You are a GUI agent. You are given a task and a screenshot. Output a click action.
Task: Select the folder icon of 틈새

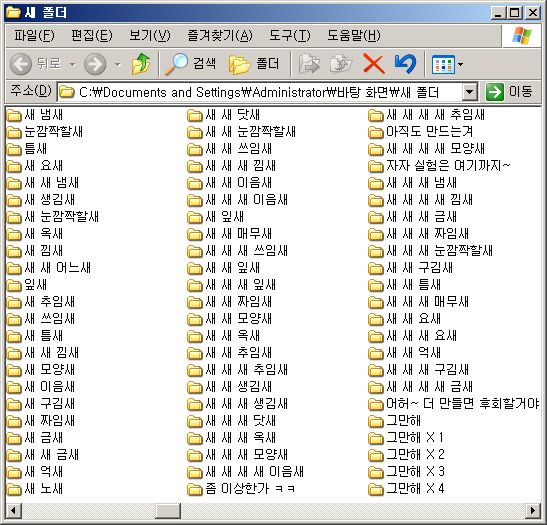pyautogui.click(x=14, y=149)
